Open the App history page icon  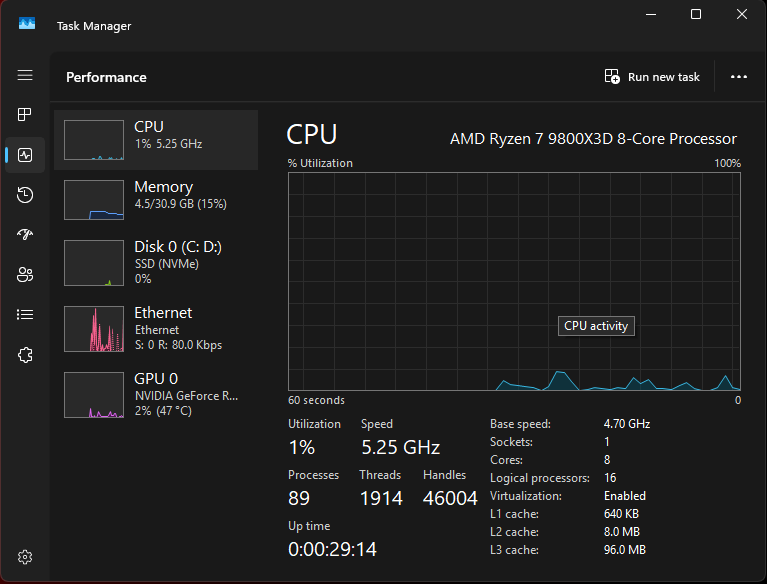pos(25,195)
